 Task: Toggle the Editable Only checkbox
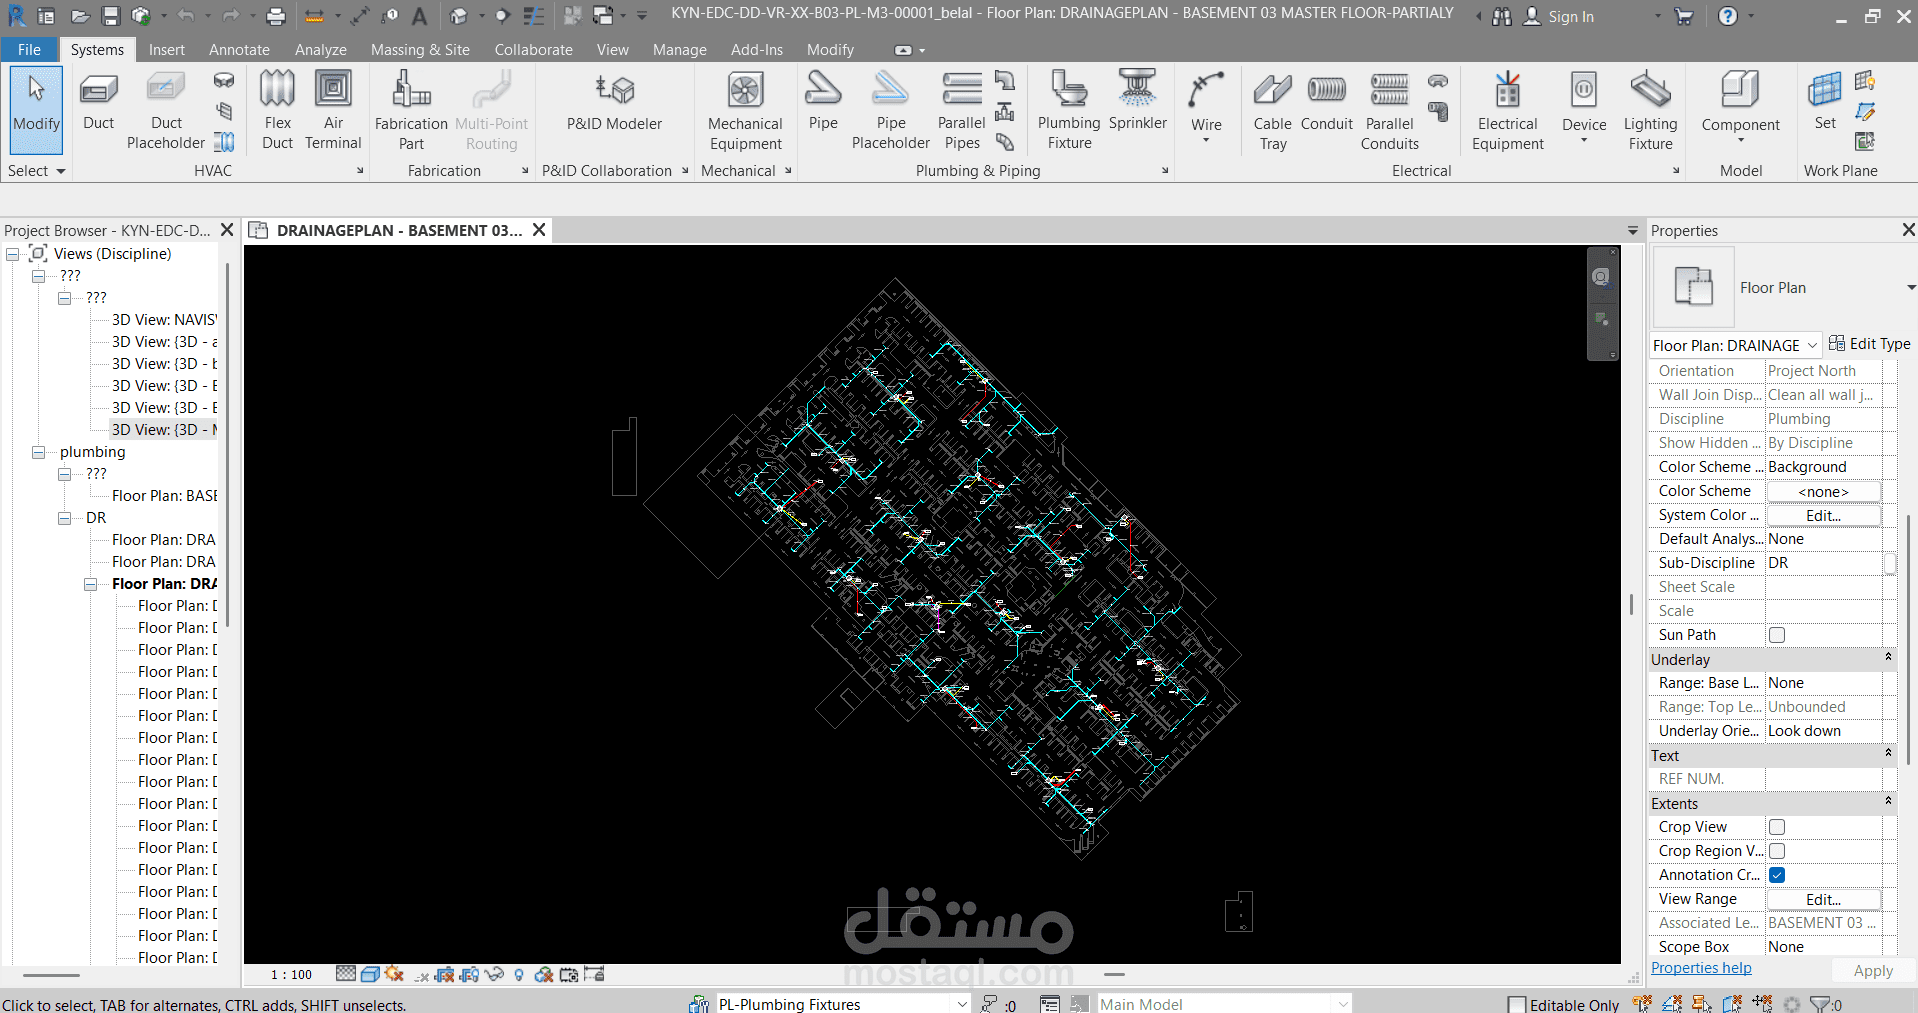[x=1517, y=1005]
